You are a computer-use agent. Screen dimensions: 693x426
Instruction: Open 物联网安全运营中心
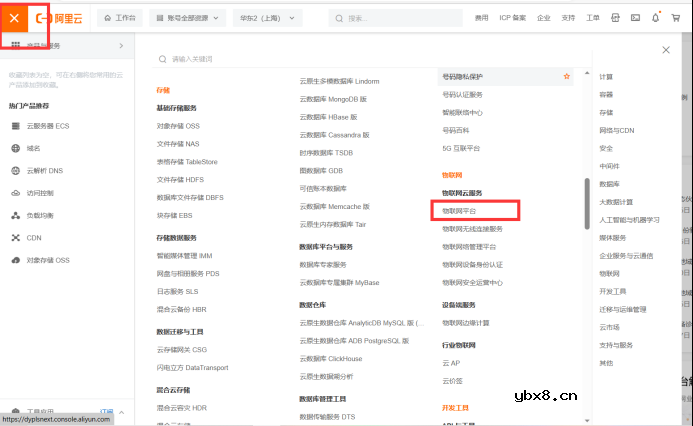tap(472, 282)
